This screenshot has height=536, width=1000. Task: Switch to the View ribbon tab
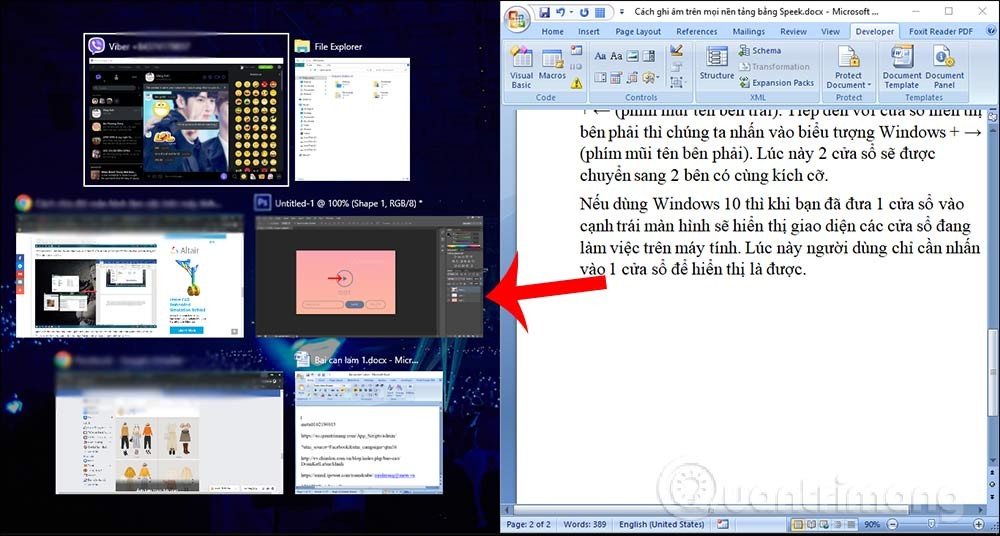pos(830,31)
